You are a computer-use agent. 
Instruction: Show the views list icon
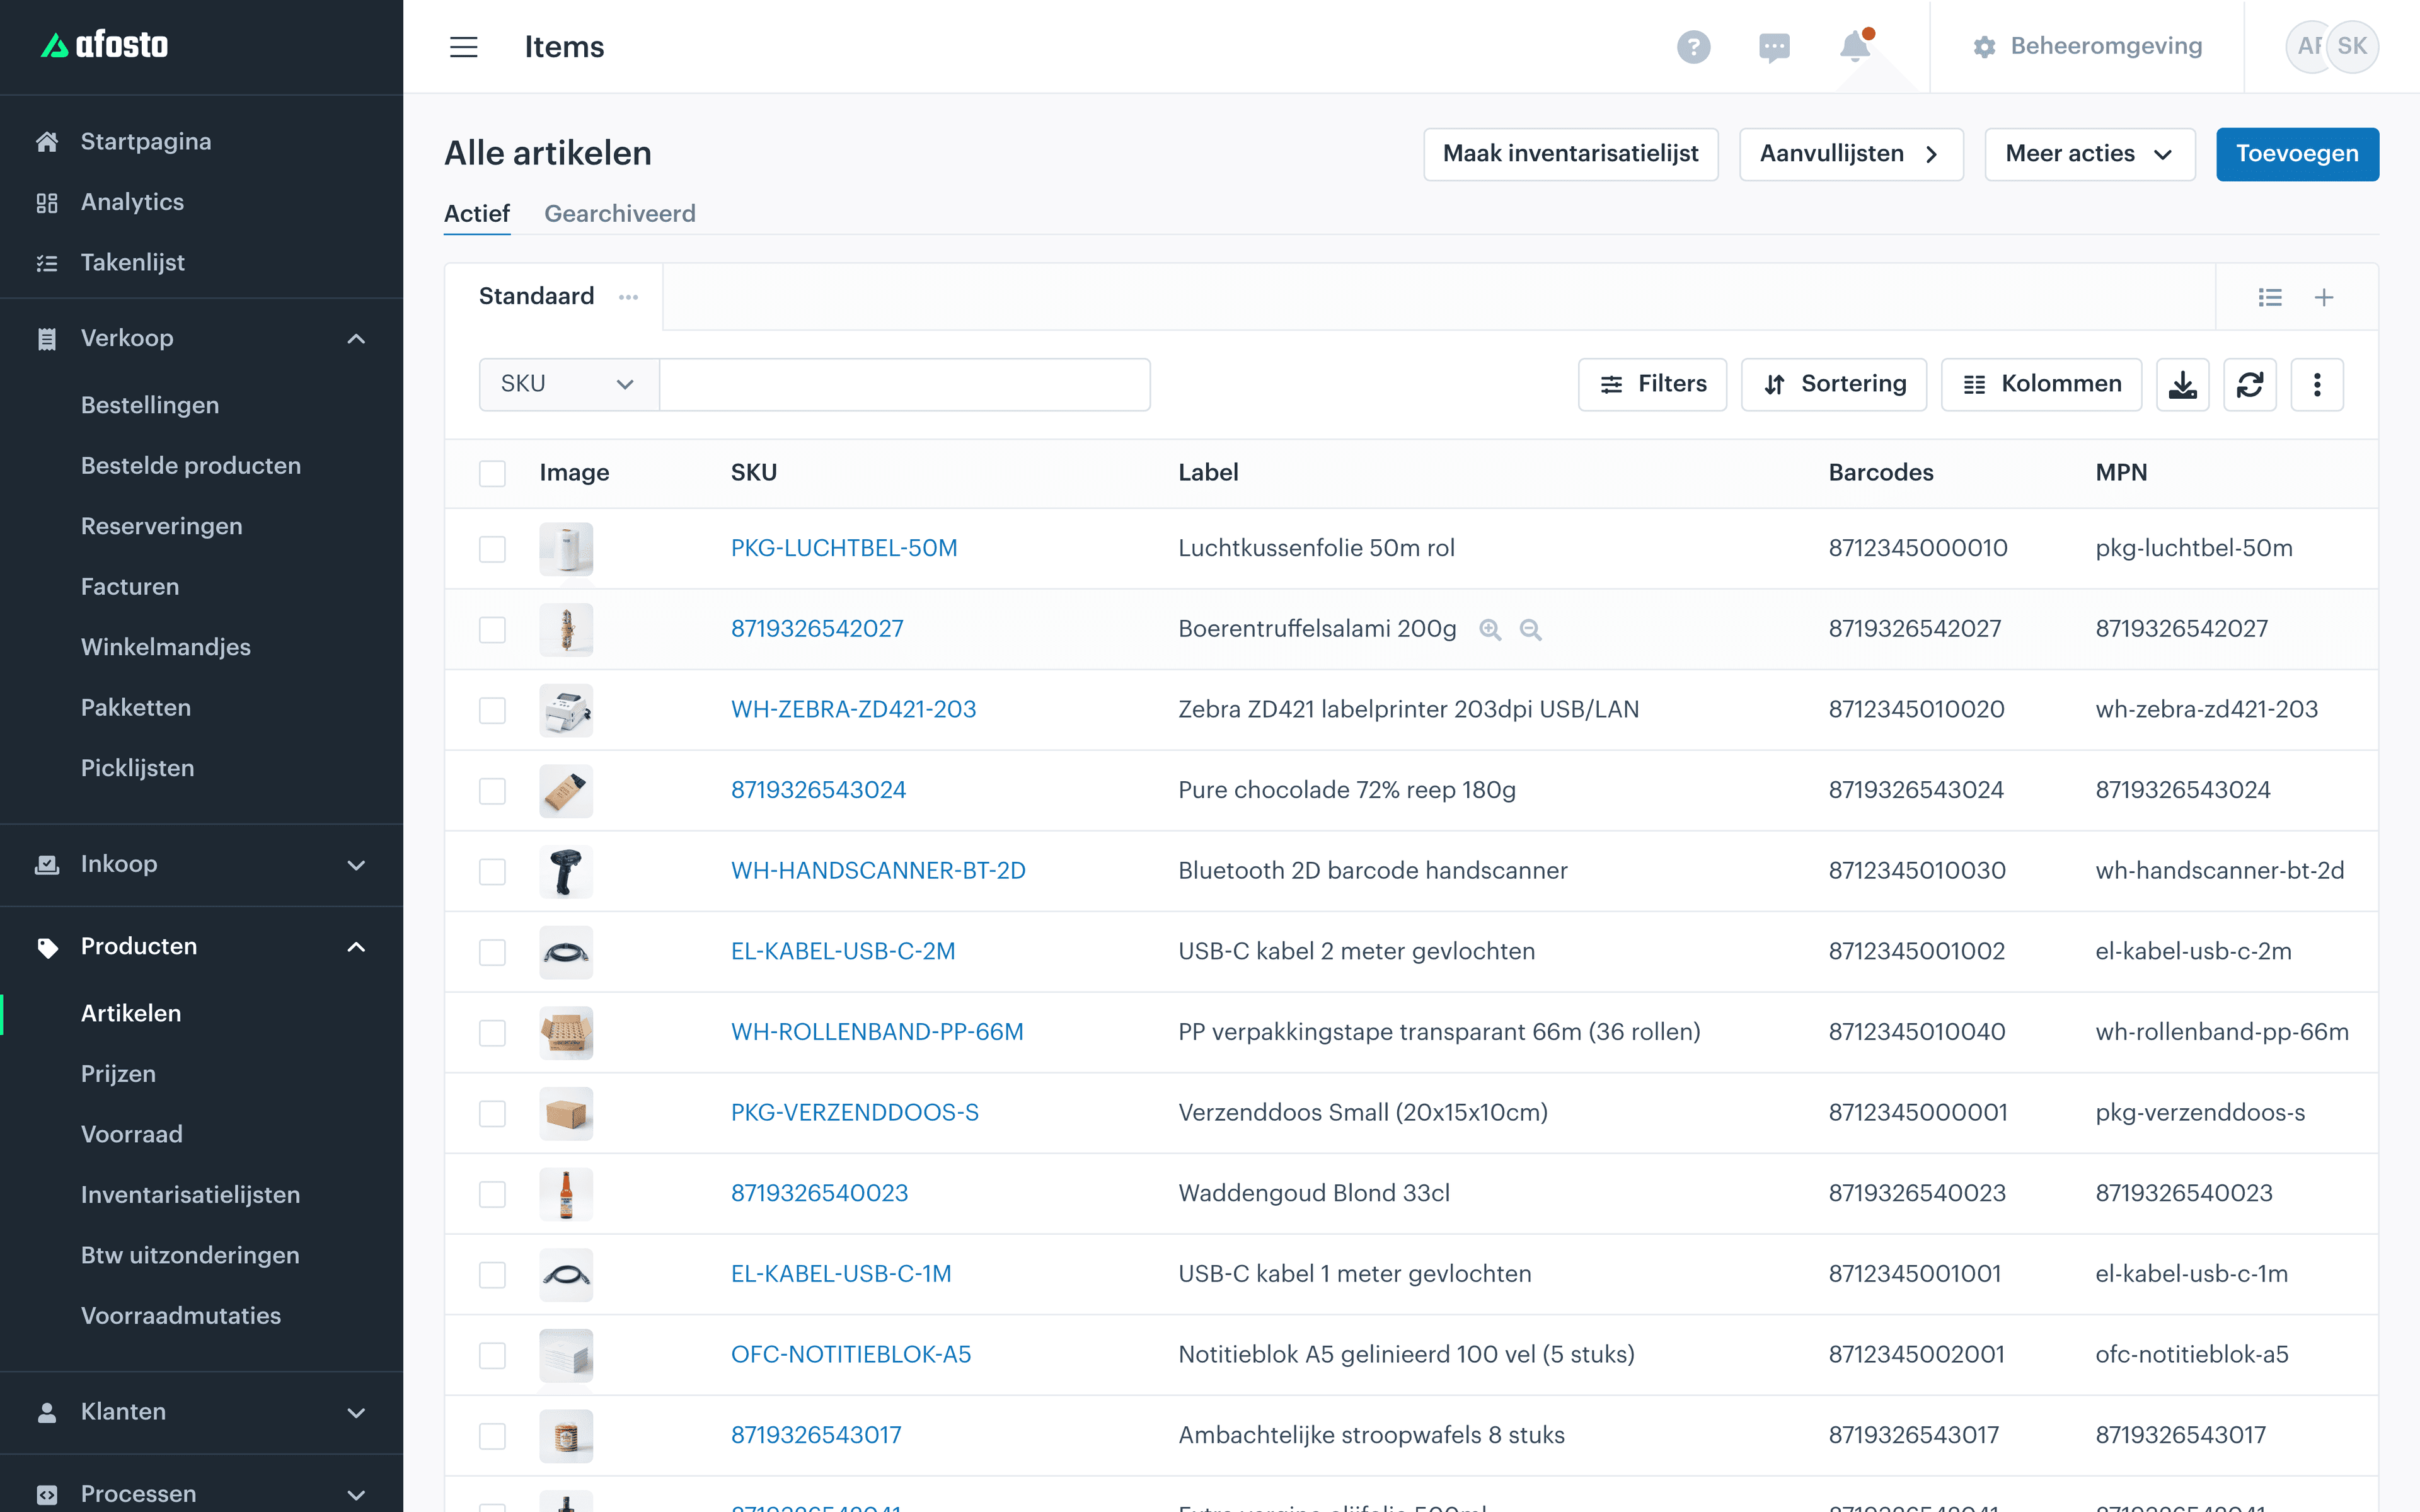2270,297
